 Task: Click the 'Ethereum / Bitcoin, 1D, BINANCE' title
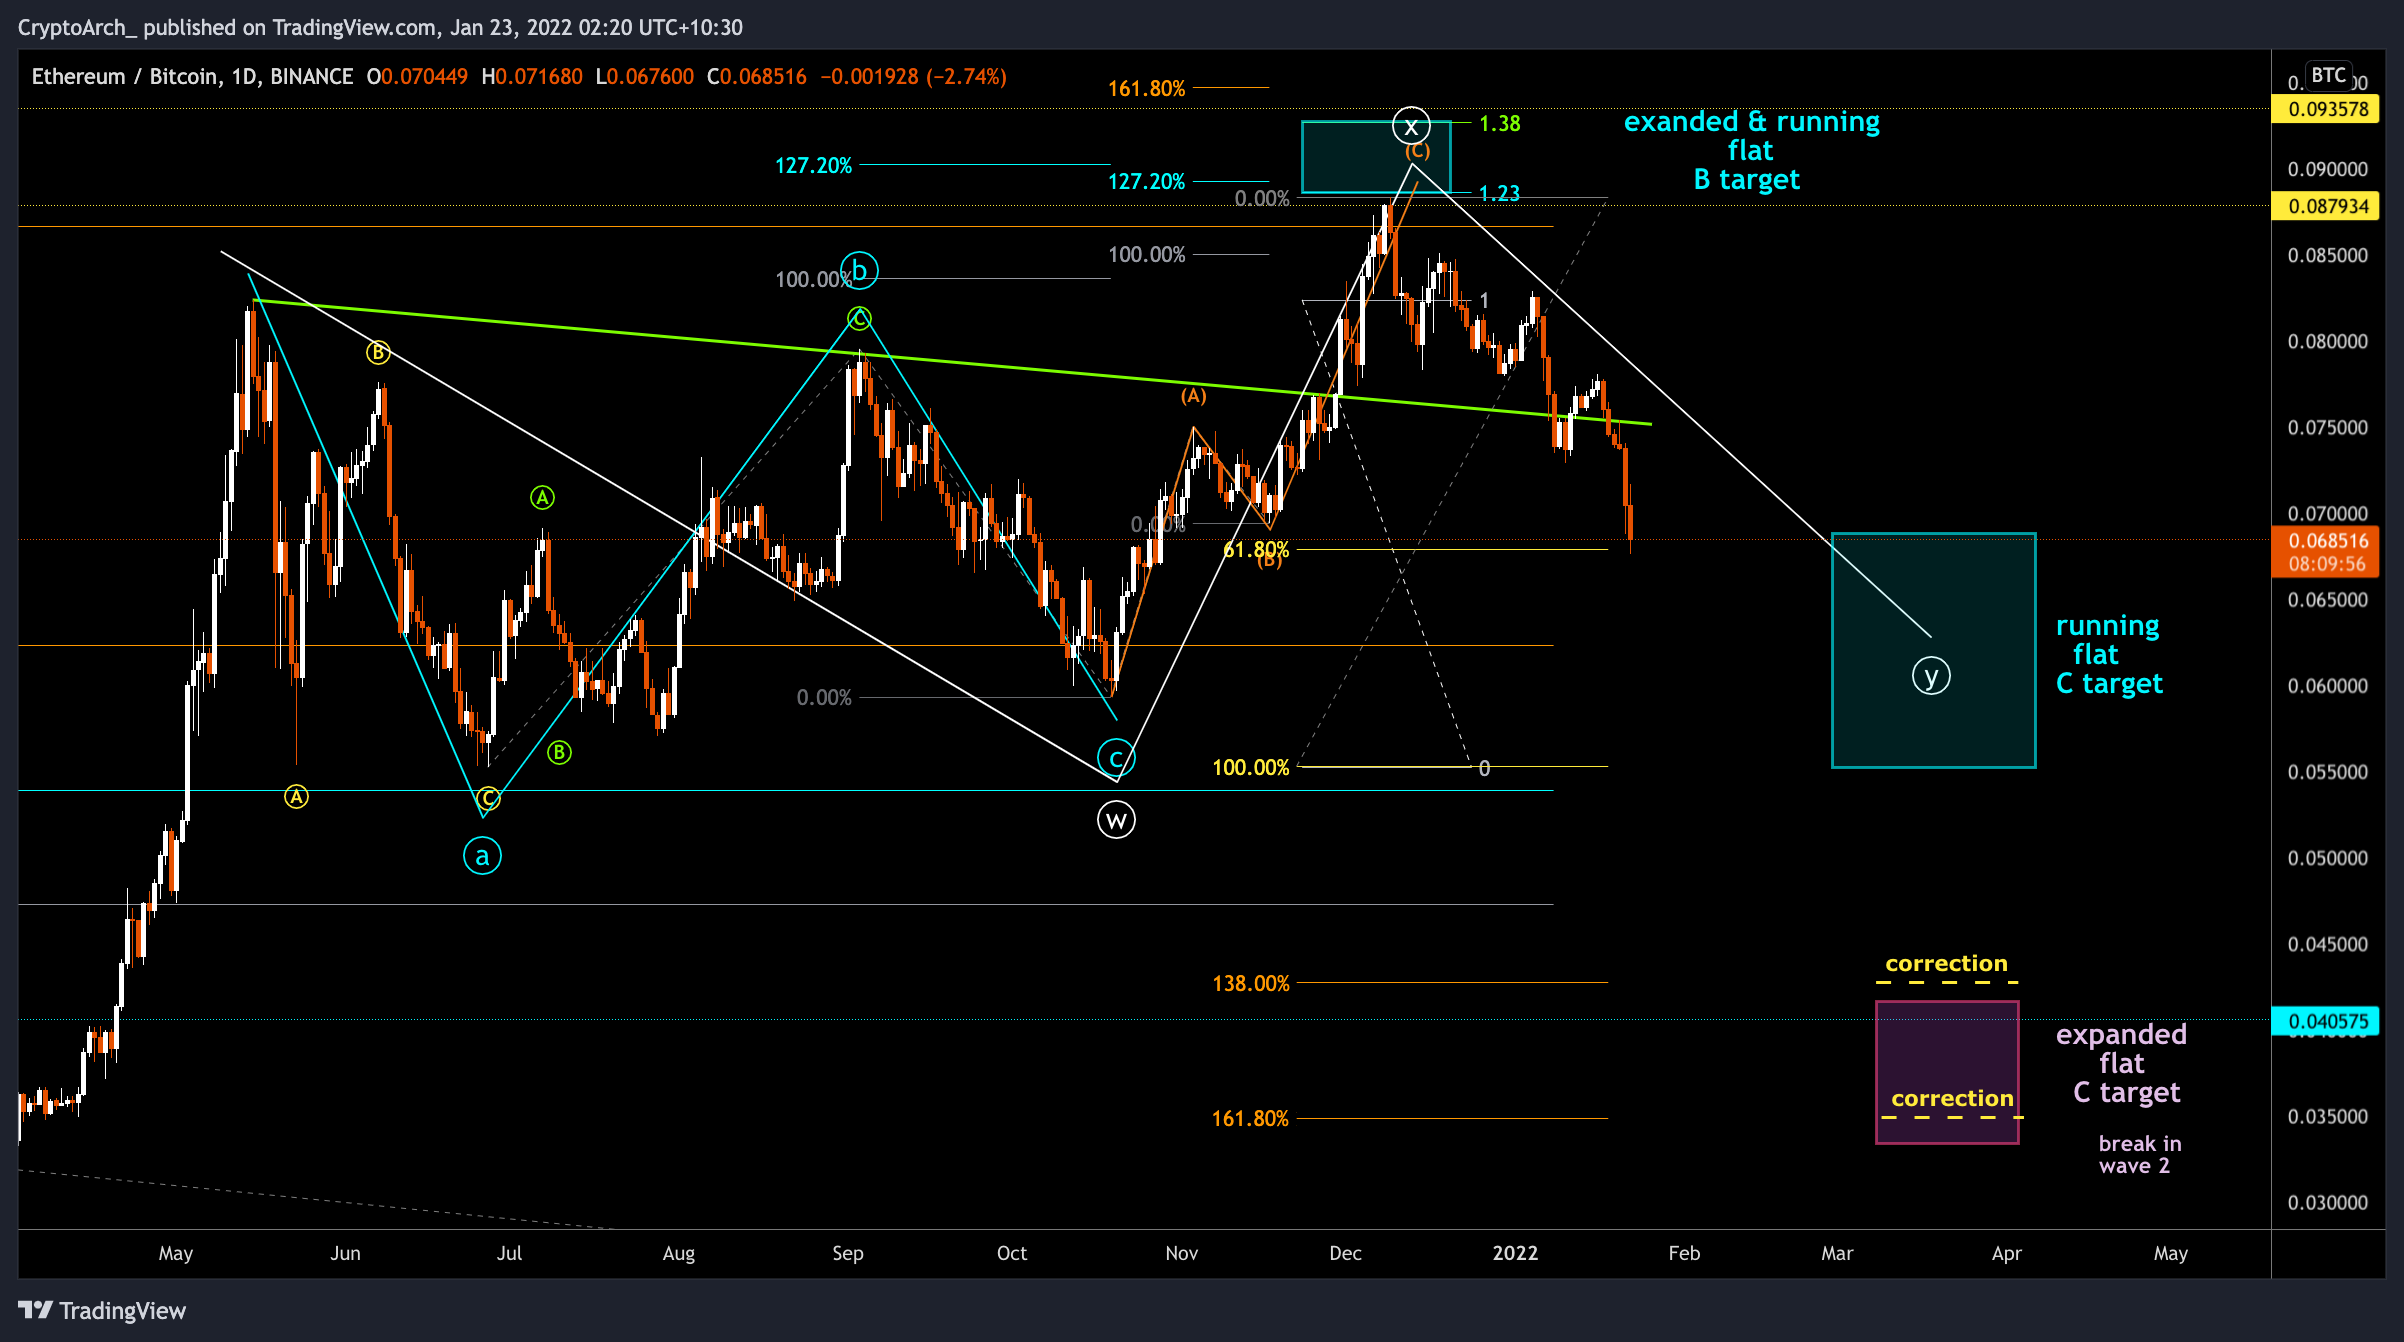click(x=192, y=77)
